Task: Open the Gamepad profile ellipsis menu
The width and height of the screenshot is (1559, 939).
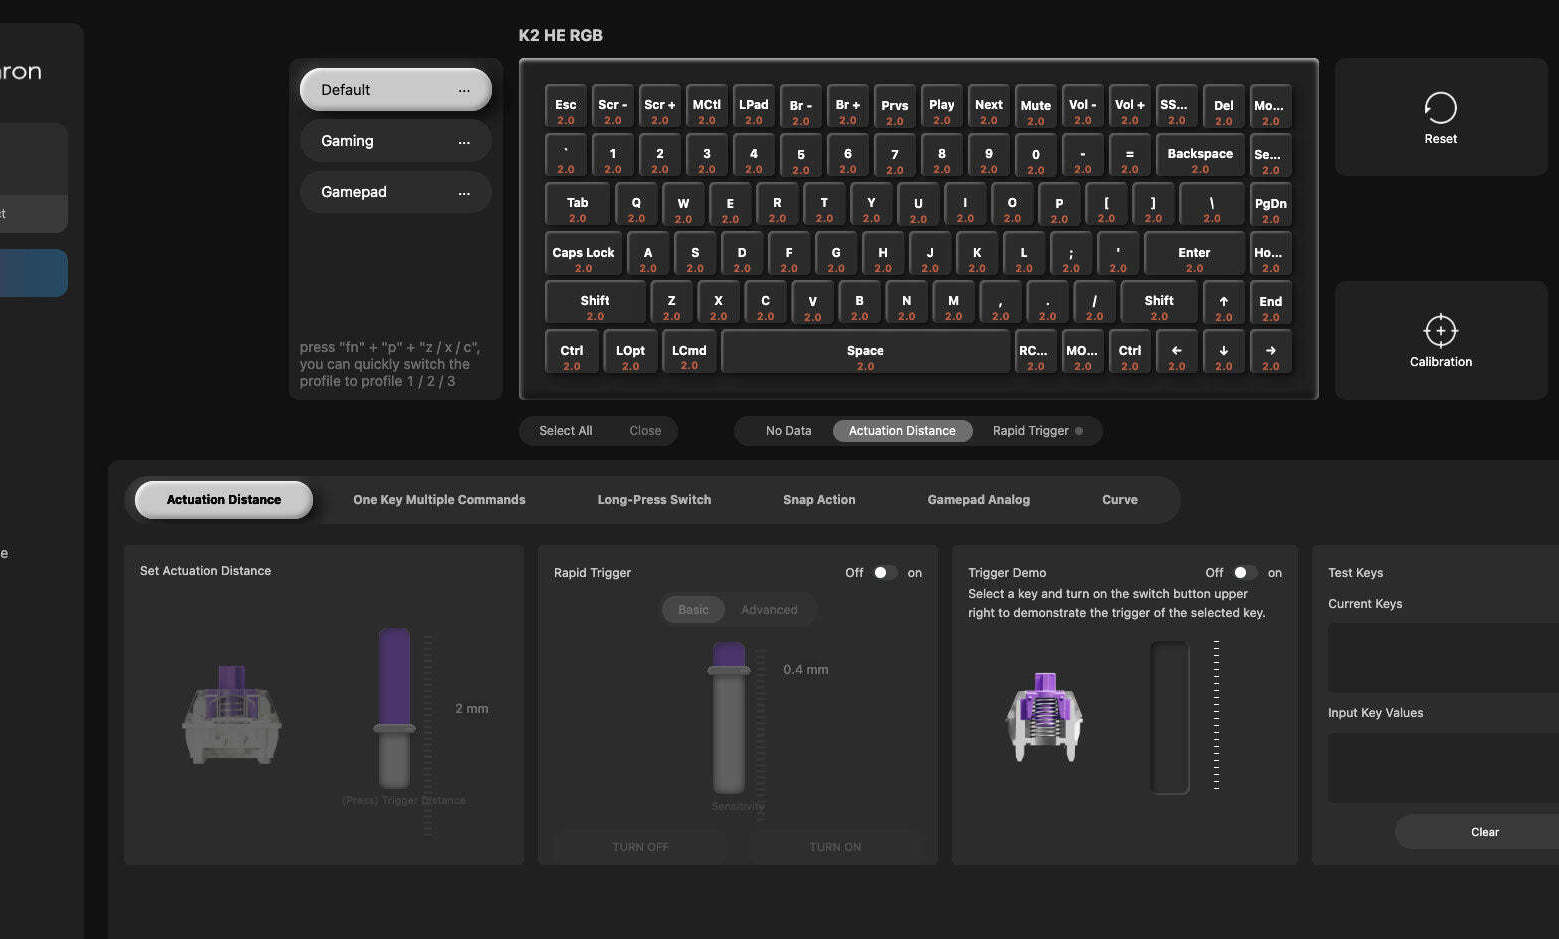Action: [464, 193]
